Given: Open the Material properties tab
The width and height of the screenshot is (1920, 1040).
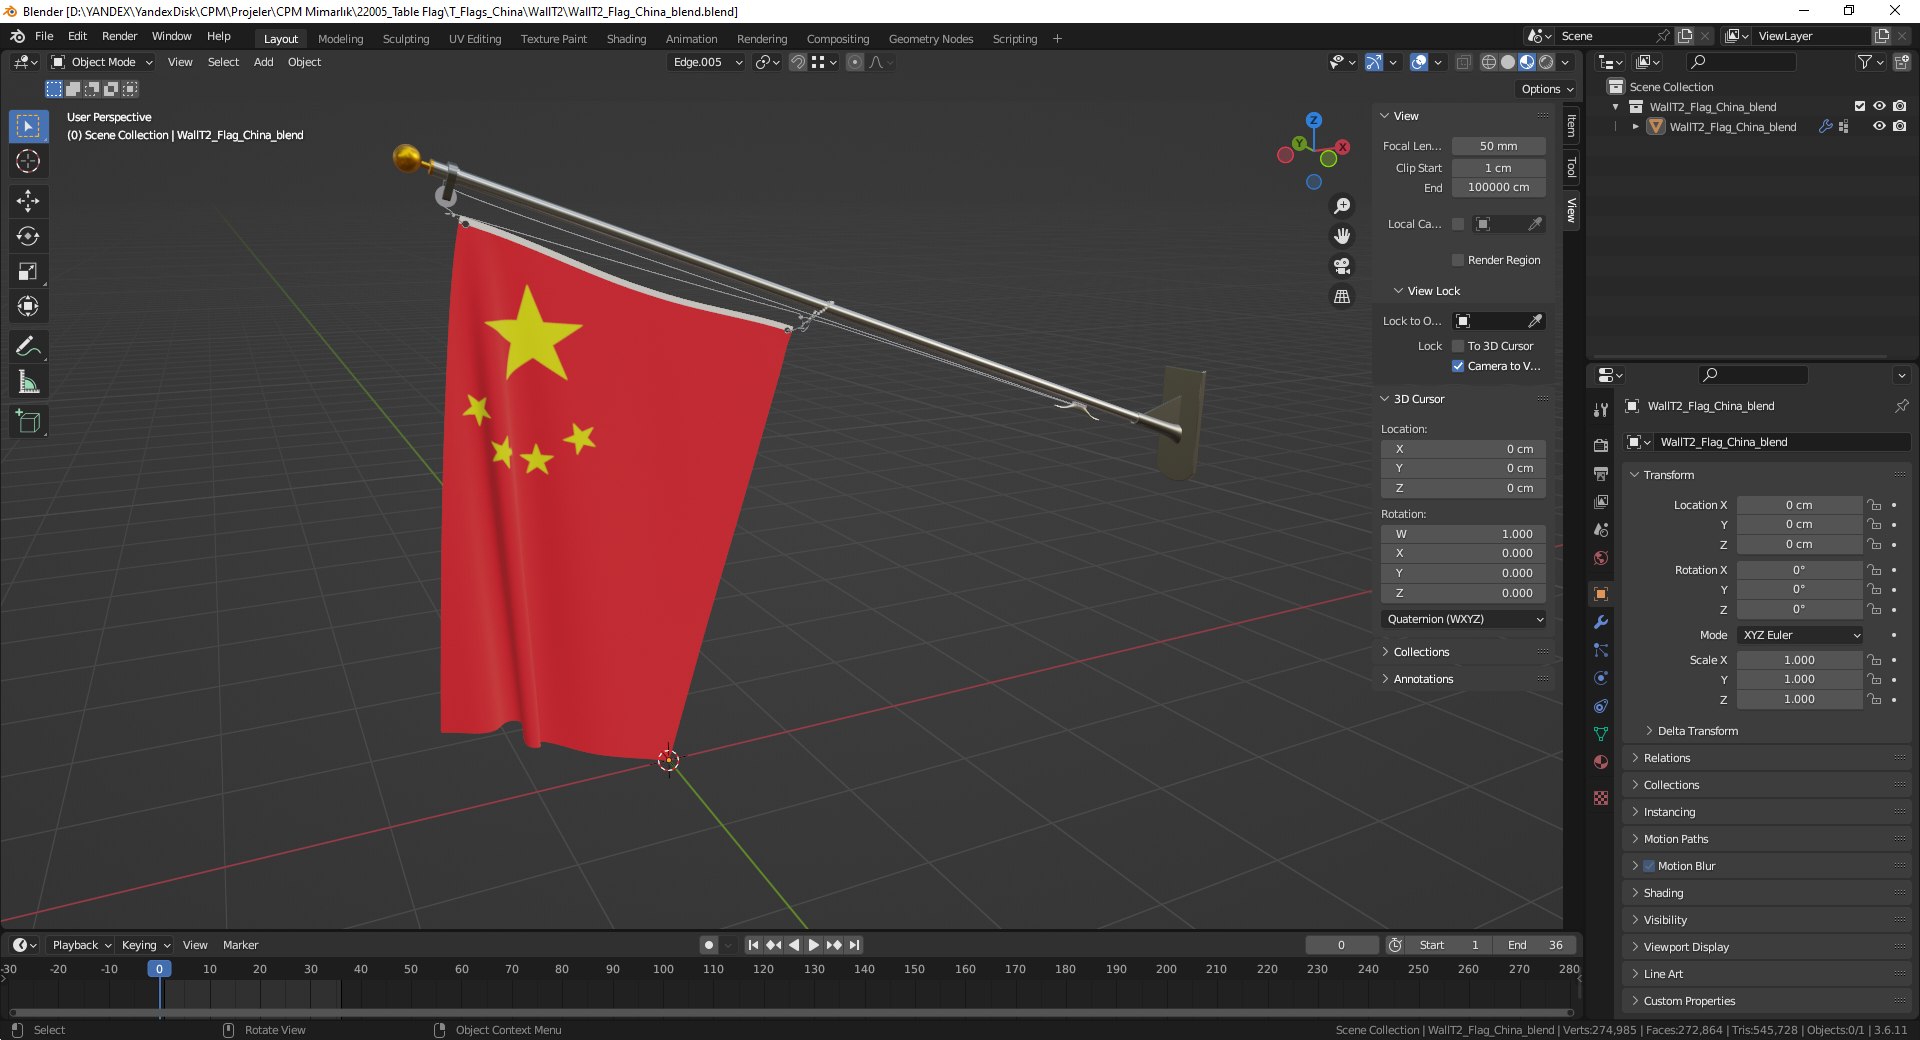Looking at the screenshot, I should (x=1601, y=762).
